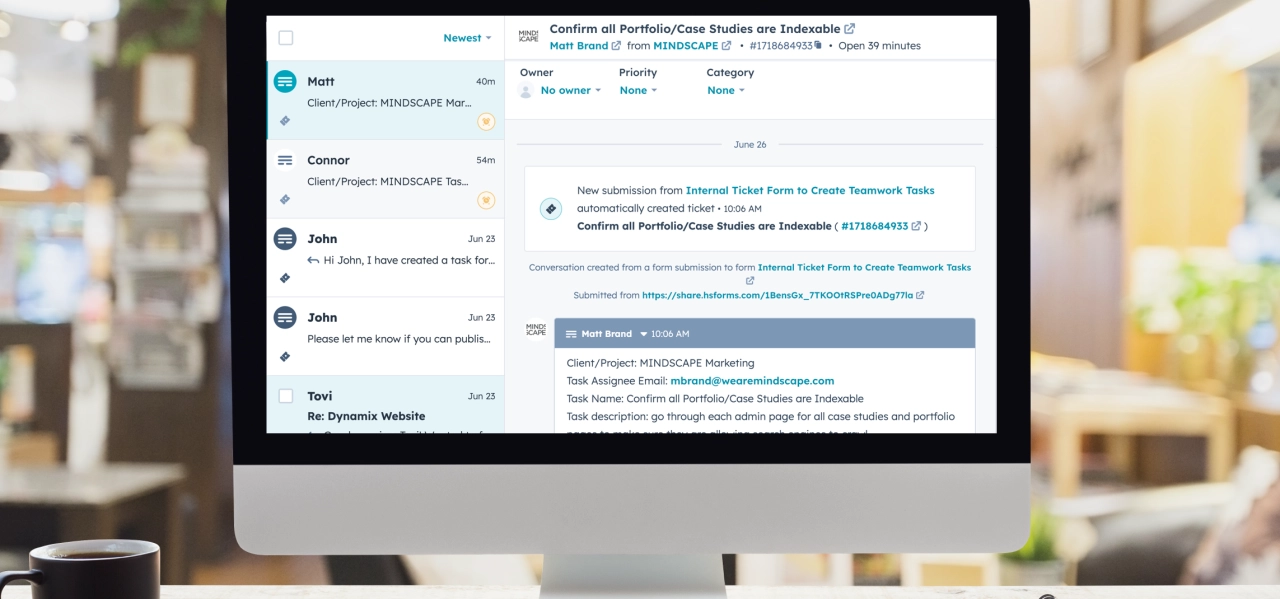Open ticket title in new window icon
The height and width of the screenshot is (599, 1280).
(850, 29)
